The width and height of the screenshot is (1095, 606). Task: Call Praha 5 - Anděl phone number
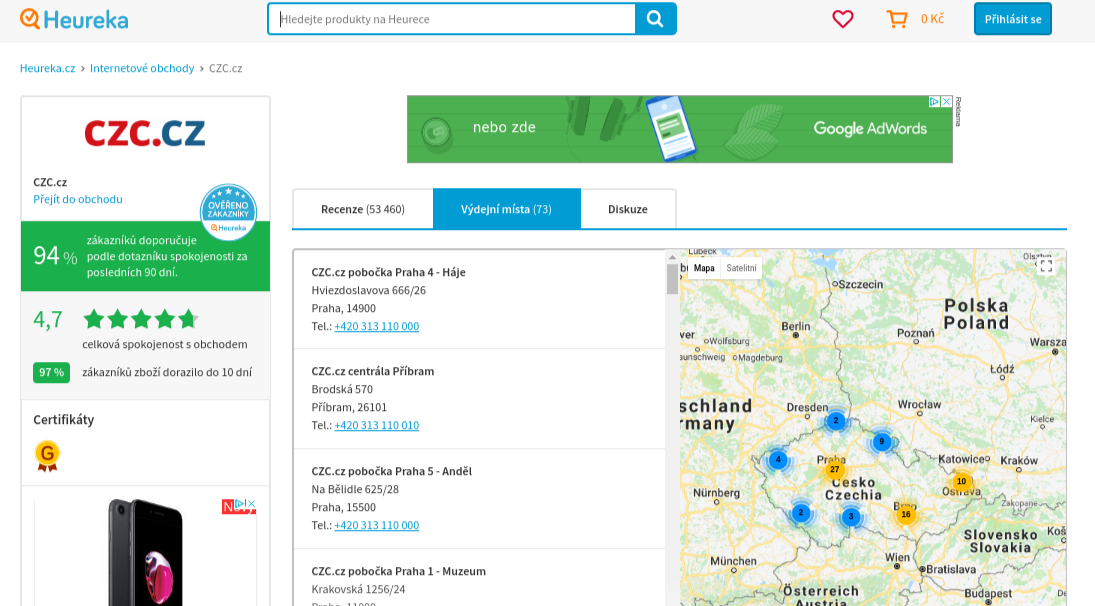pyautogui.click(x=376, y=525)
